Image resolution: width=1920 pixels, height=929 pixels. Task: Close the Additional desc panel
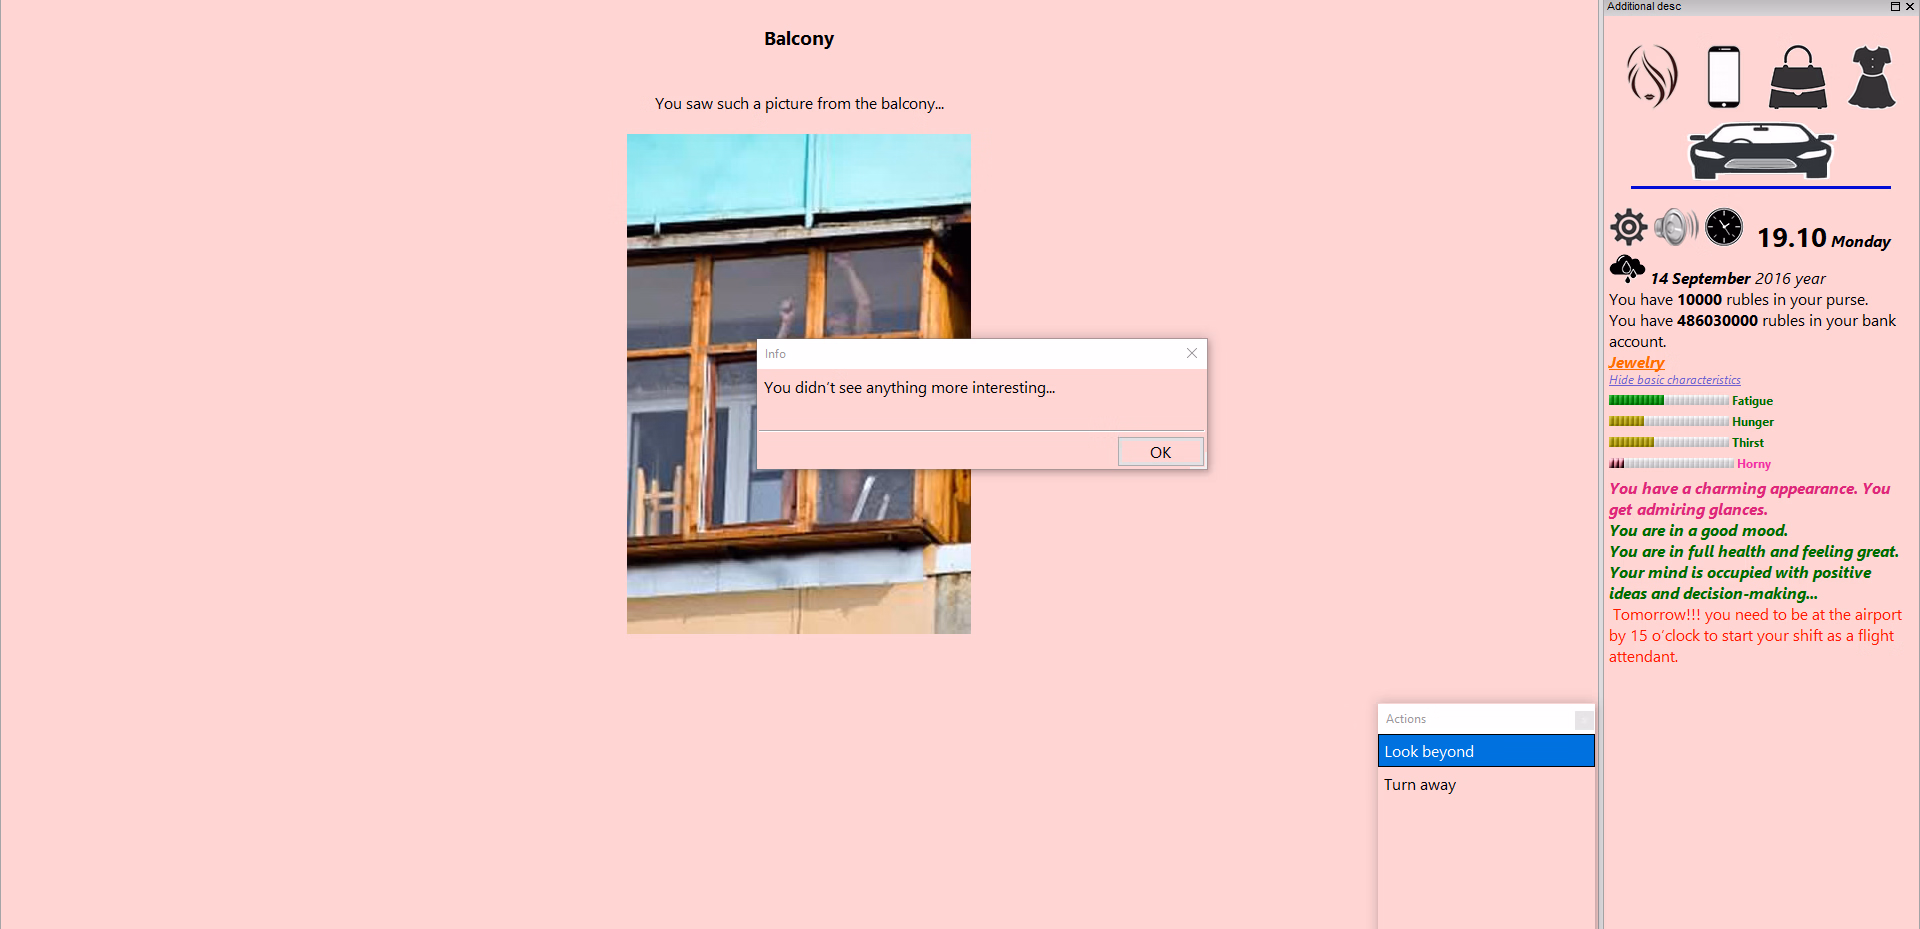pyautogui.click(x=1910, y=6)
